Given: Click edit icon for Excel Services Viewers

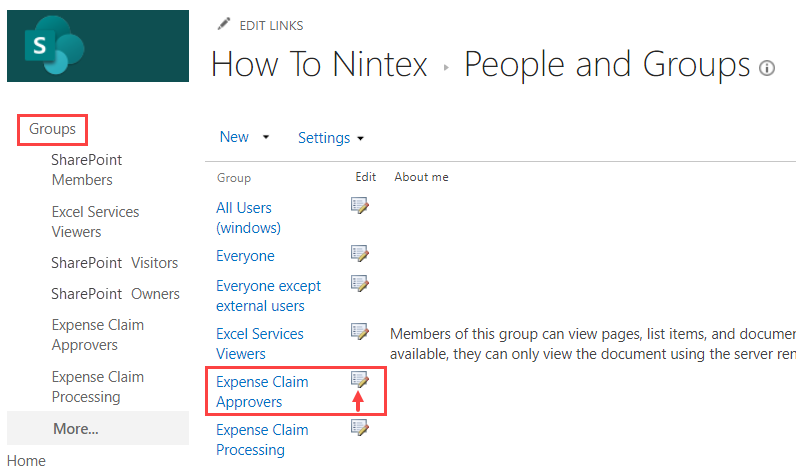Looking at the screenshot, I should [x=360, y=331].
